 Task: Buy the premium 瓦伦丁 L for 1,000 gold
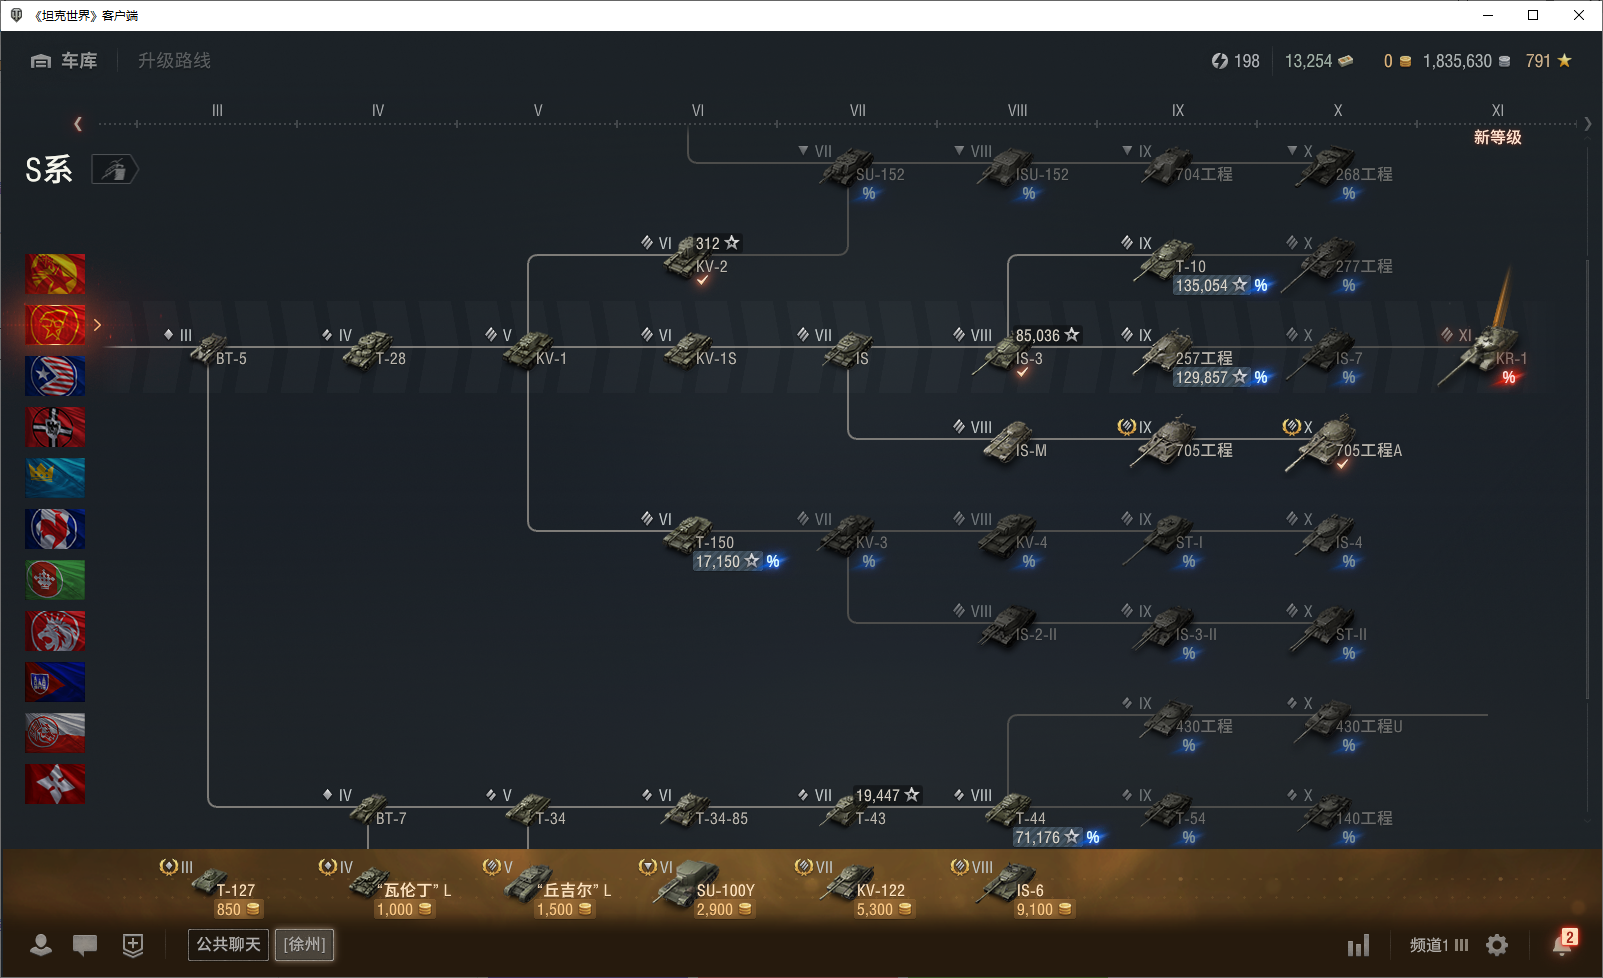pos(386,888)
